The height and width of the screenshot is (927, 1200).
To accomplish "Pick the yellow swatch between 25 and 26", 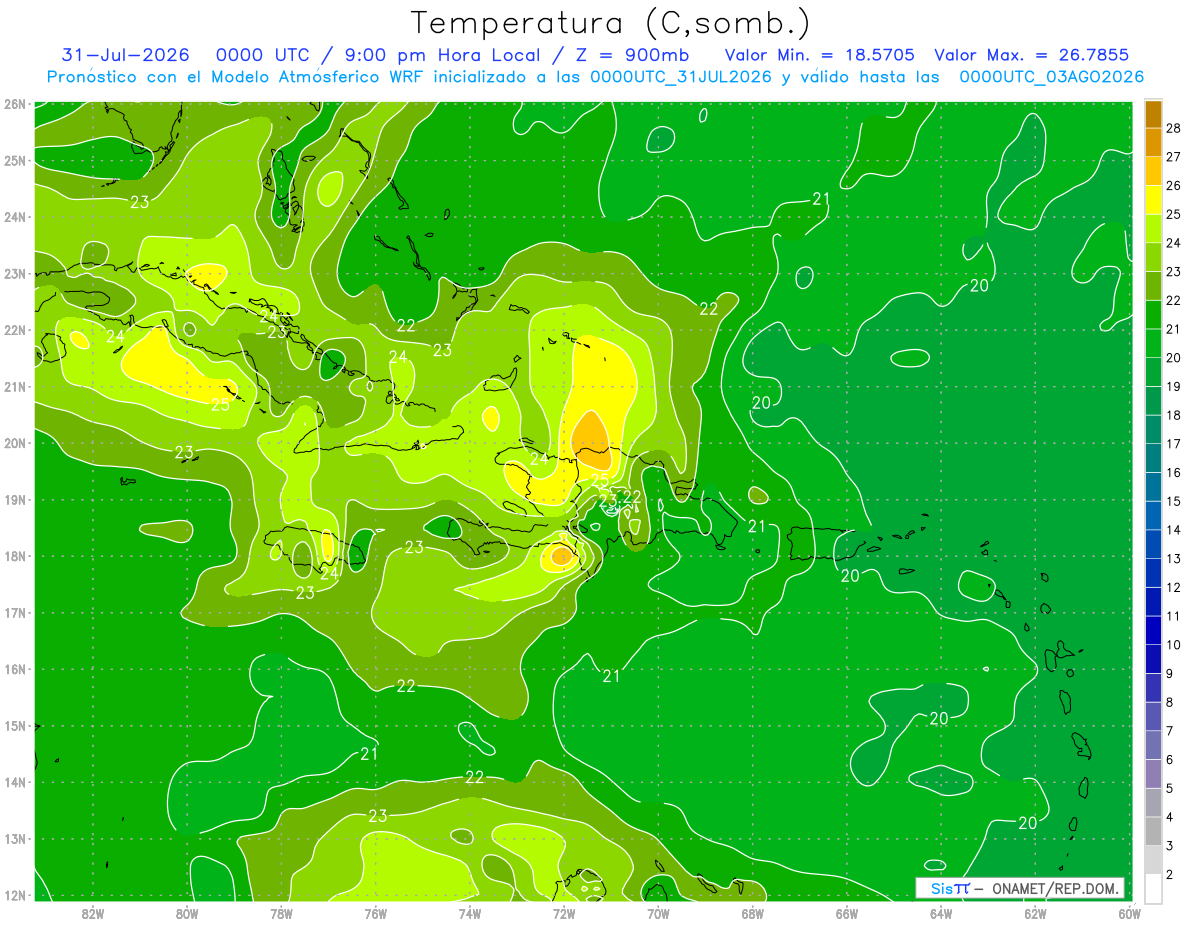I will (x=1153, y=199).
